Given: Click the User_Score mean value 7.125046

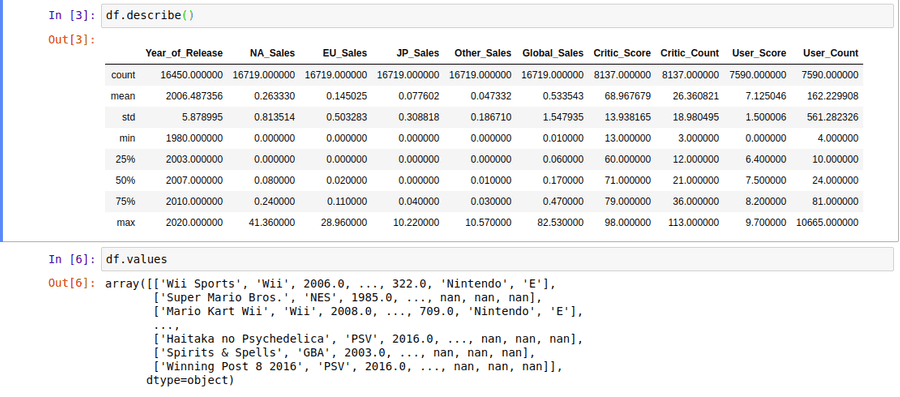Looking at the screenshot, I should (765, 96).
